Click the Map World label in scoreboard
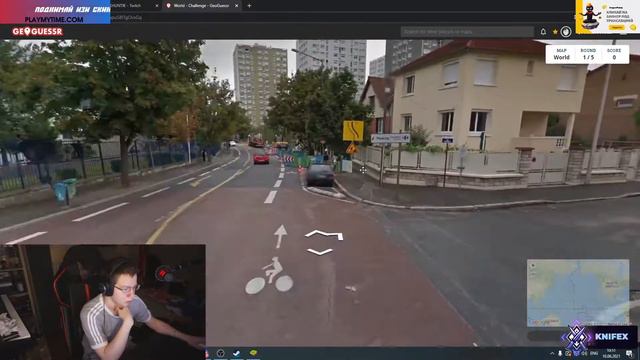The image size is (640, 360). (561, 54)
